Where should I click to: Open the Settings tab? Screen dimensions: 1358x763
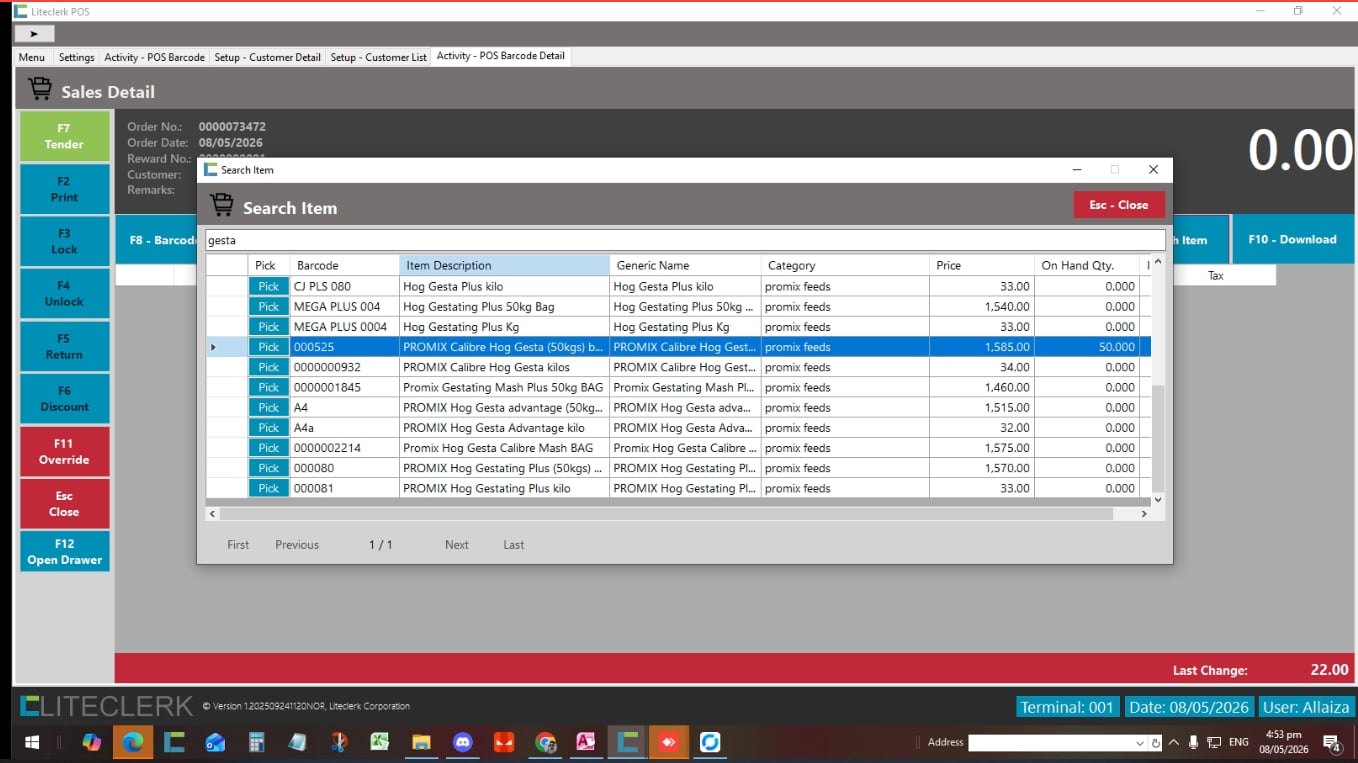(76, 57)
